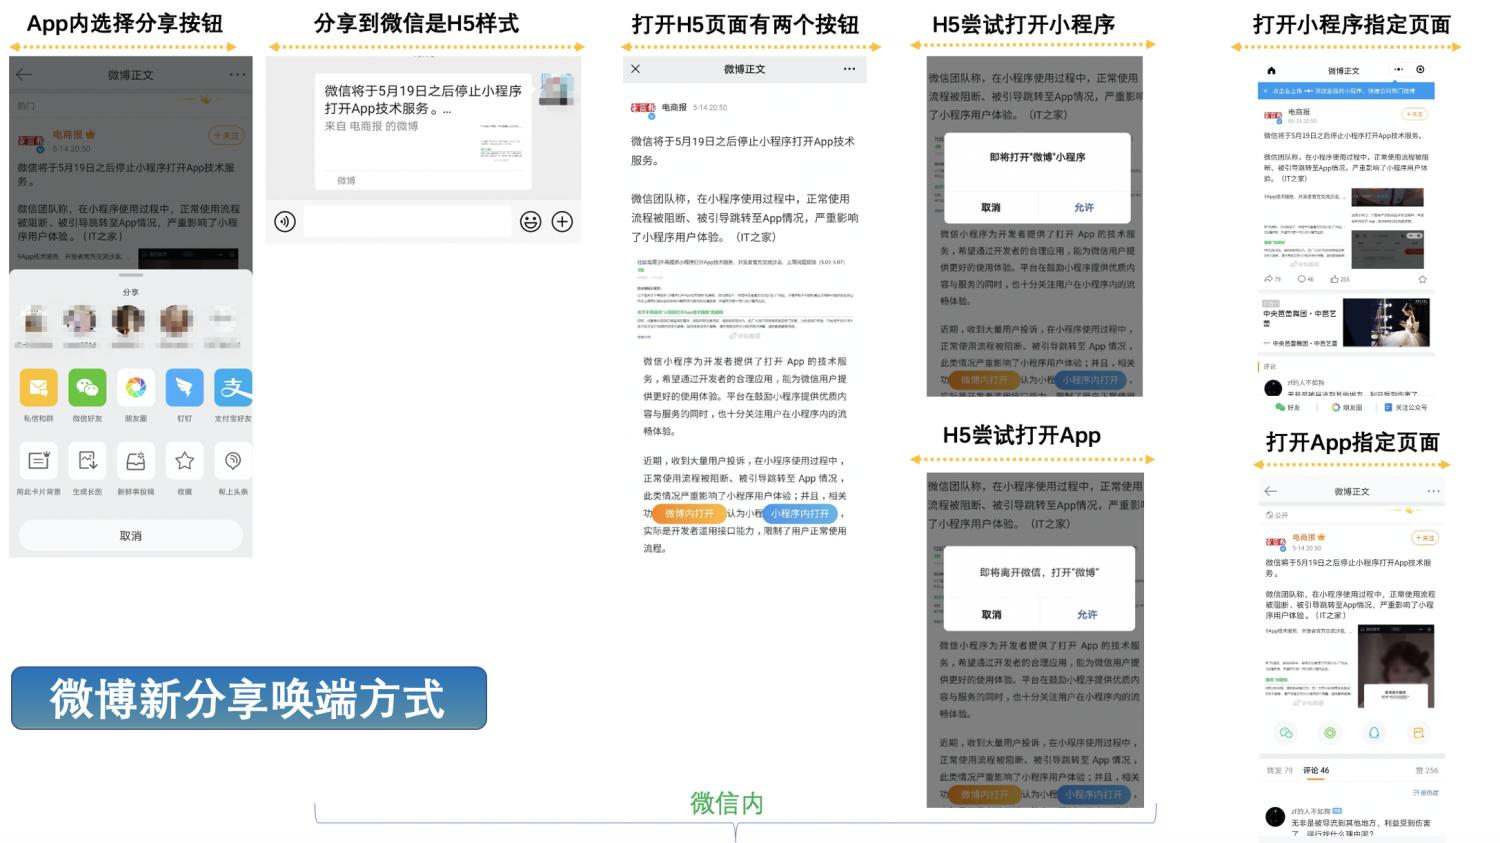Tap the plus attachment icon in WeChat chat
Screen dimensions: 1500x843
(561, 222)
